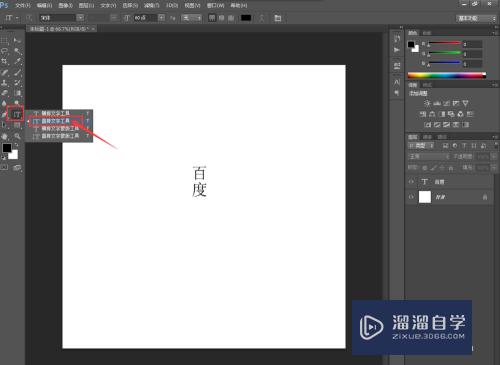
Task: Toggle lock transparent pixels in Layers panel
Action: [425, 168]
